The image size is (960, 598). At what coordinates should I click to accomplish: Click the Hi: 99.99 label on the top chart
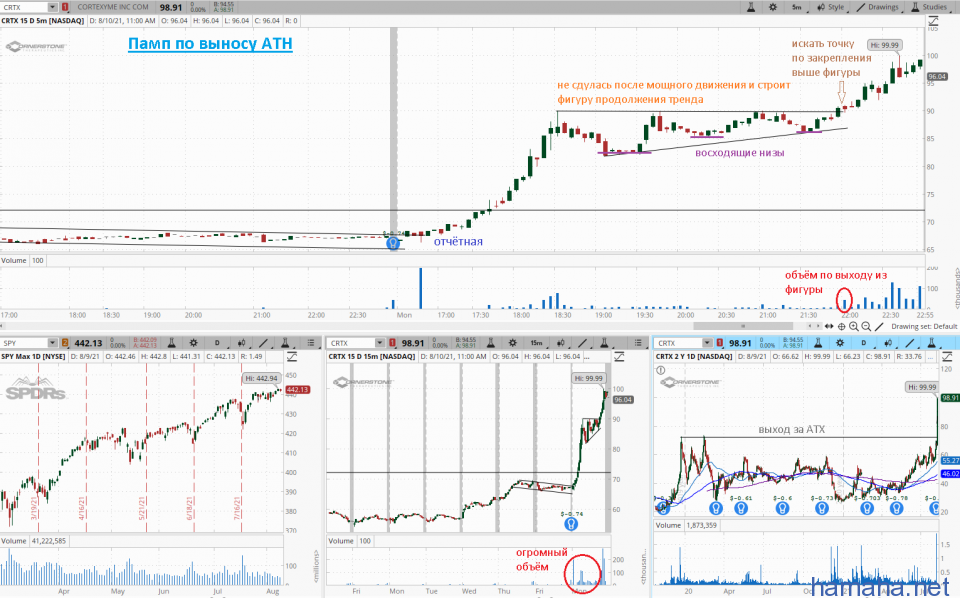click(884, 45)
